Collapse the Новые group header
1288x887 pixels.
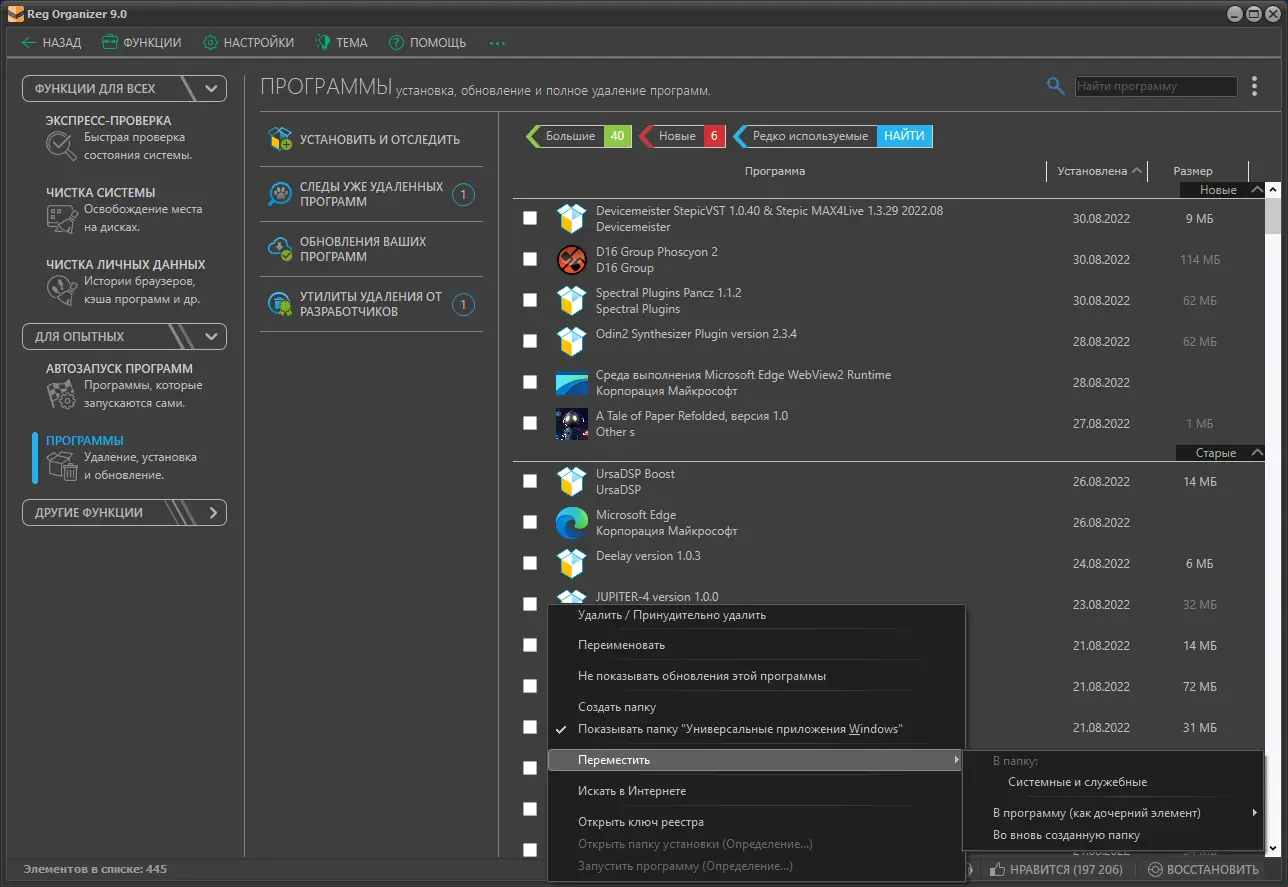[x=1257, y=190]
